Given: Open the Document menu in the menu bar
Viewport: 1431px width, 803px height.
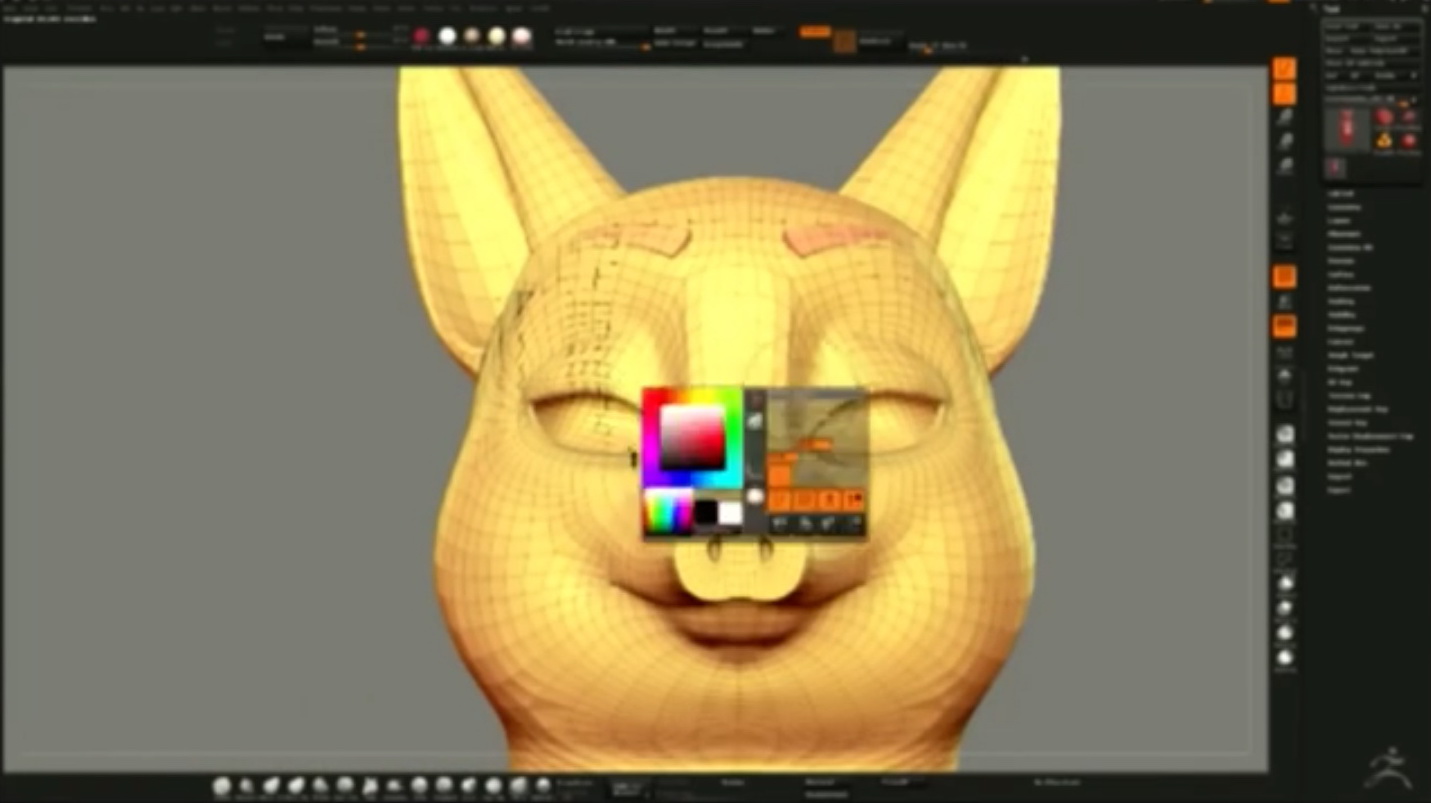Looking at the screenshot, I should (79, 8).
